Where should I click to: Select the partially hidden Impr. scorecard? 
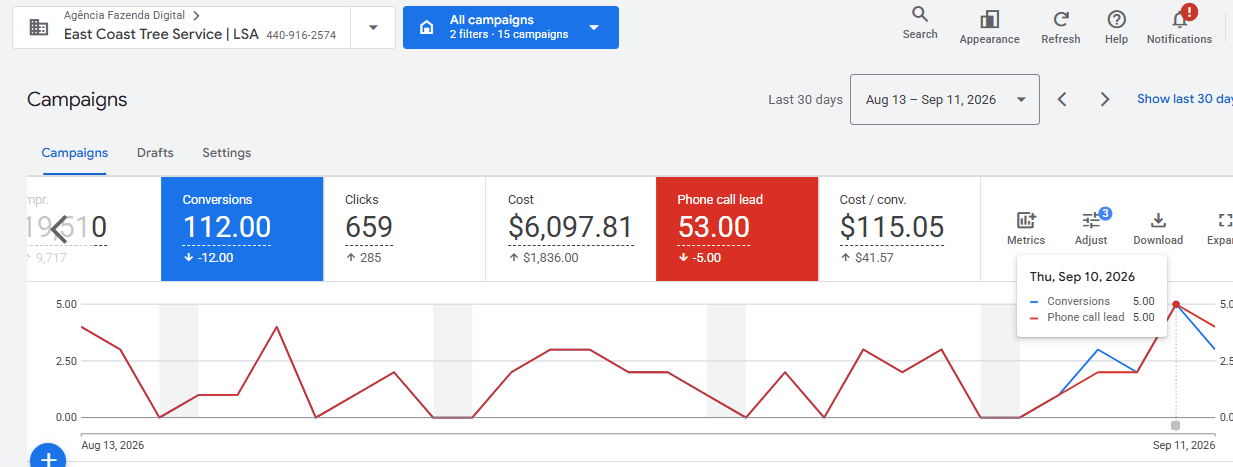tap(93, 229)
